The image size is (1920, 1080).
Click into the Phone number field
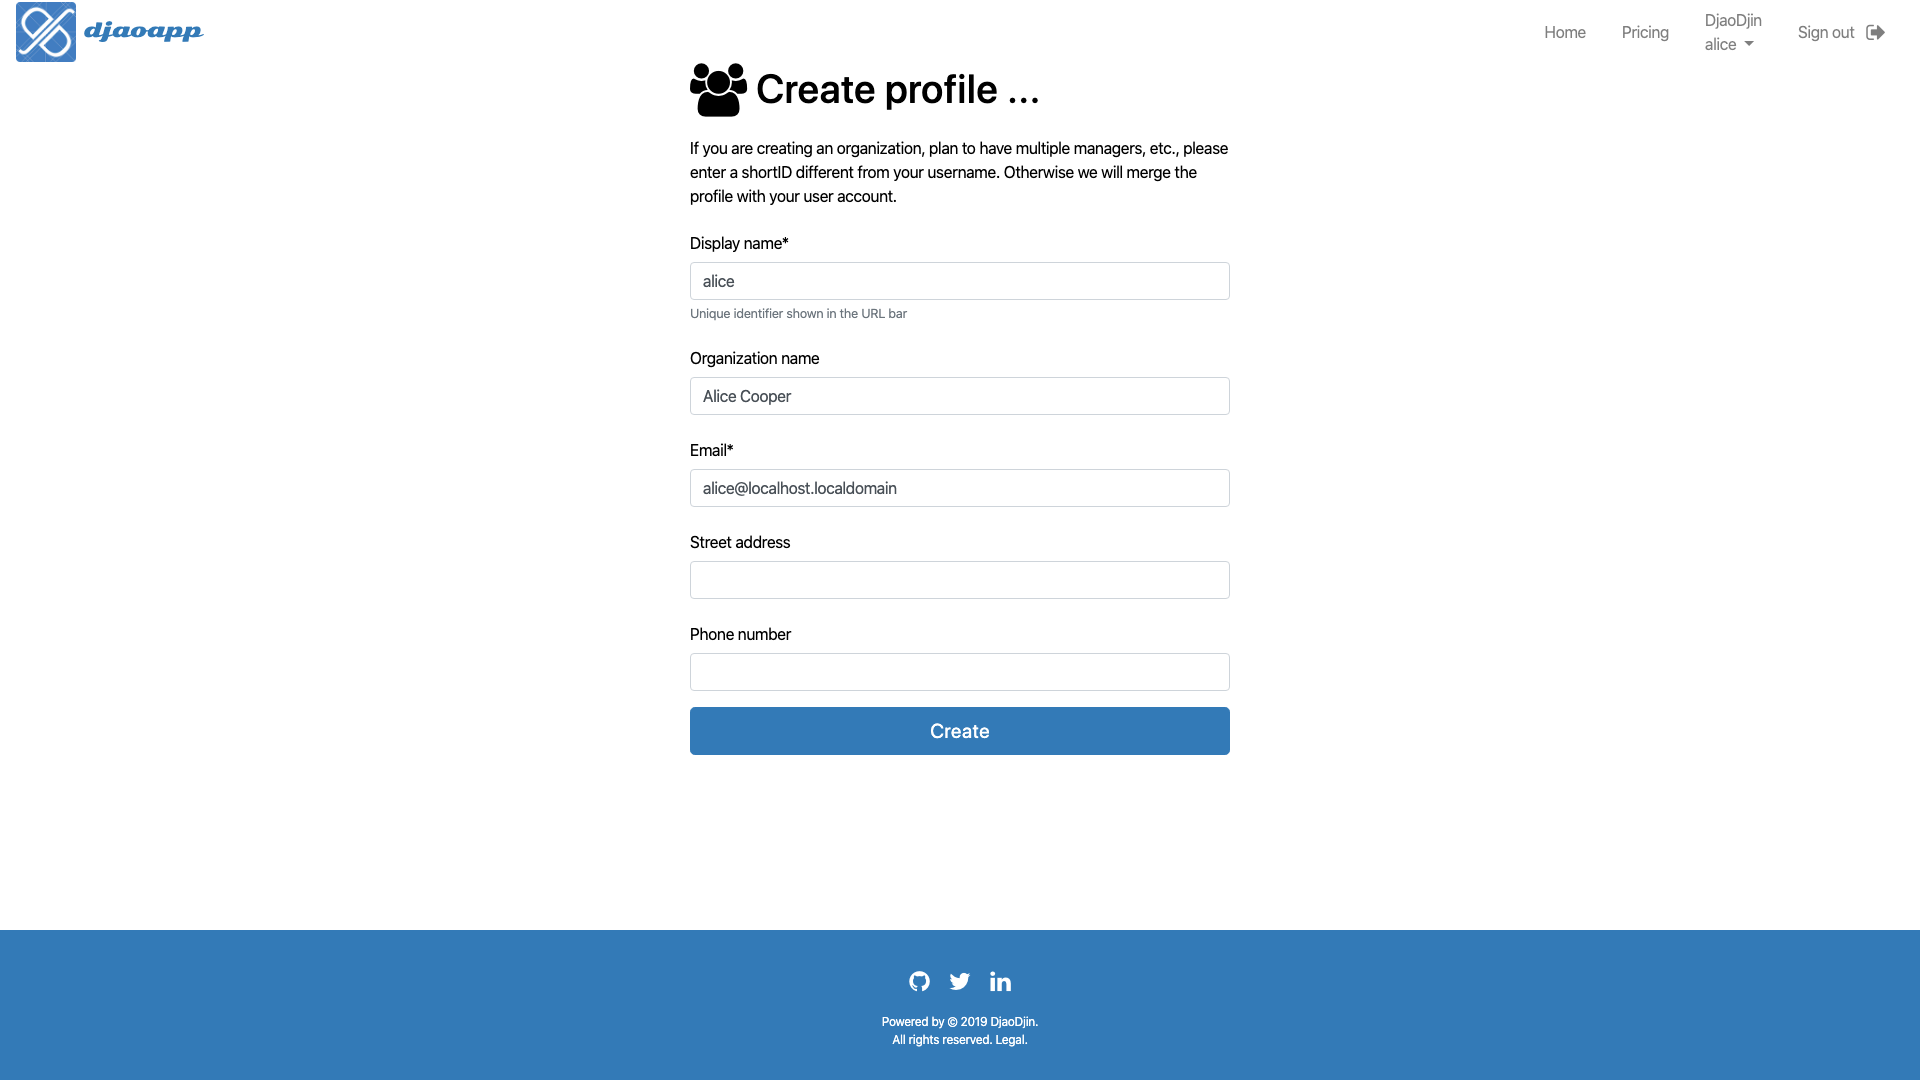click(x=960, y=672)
